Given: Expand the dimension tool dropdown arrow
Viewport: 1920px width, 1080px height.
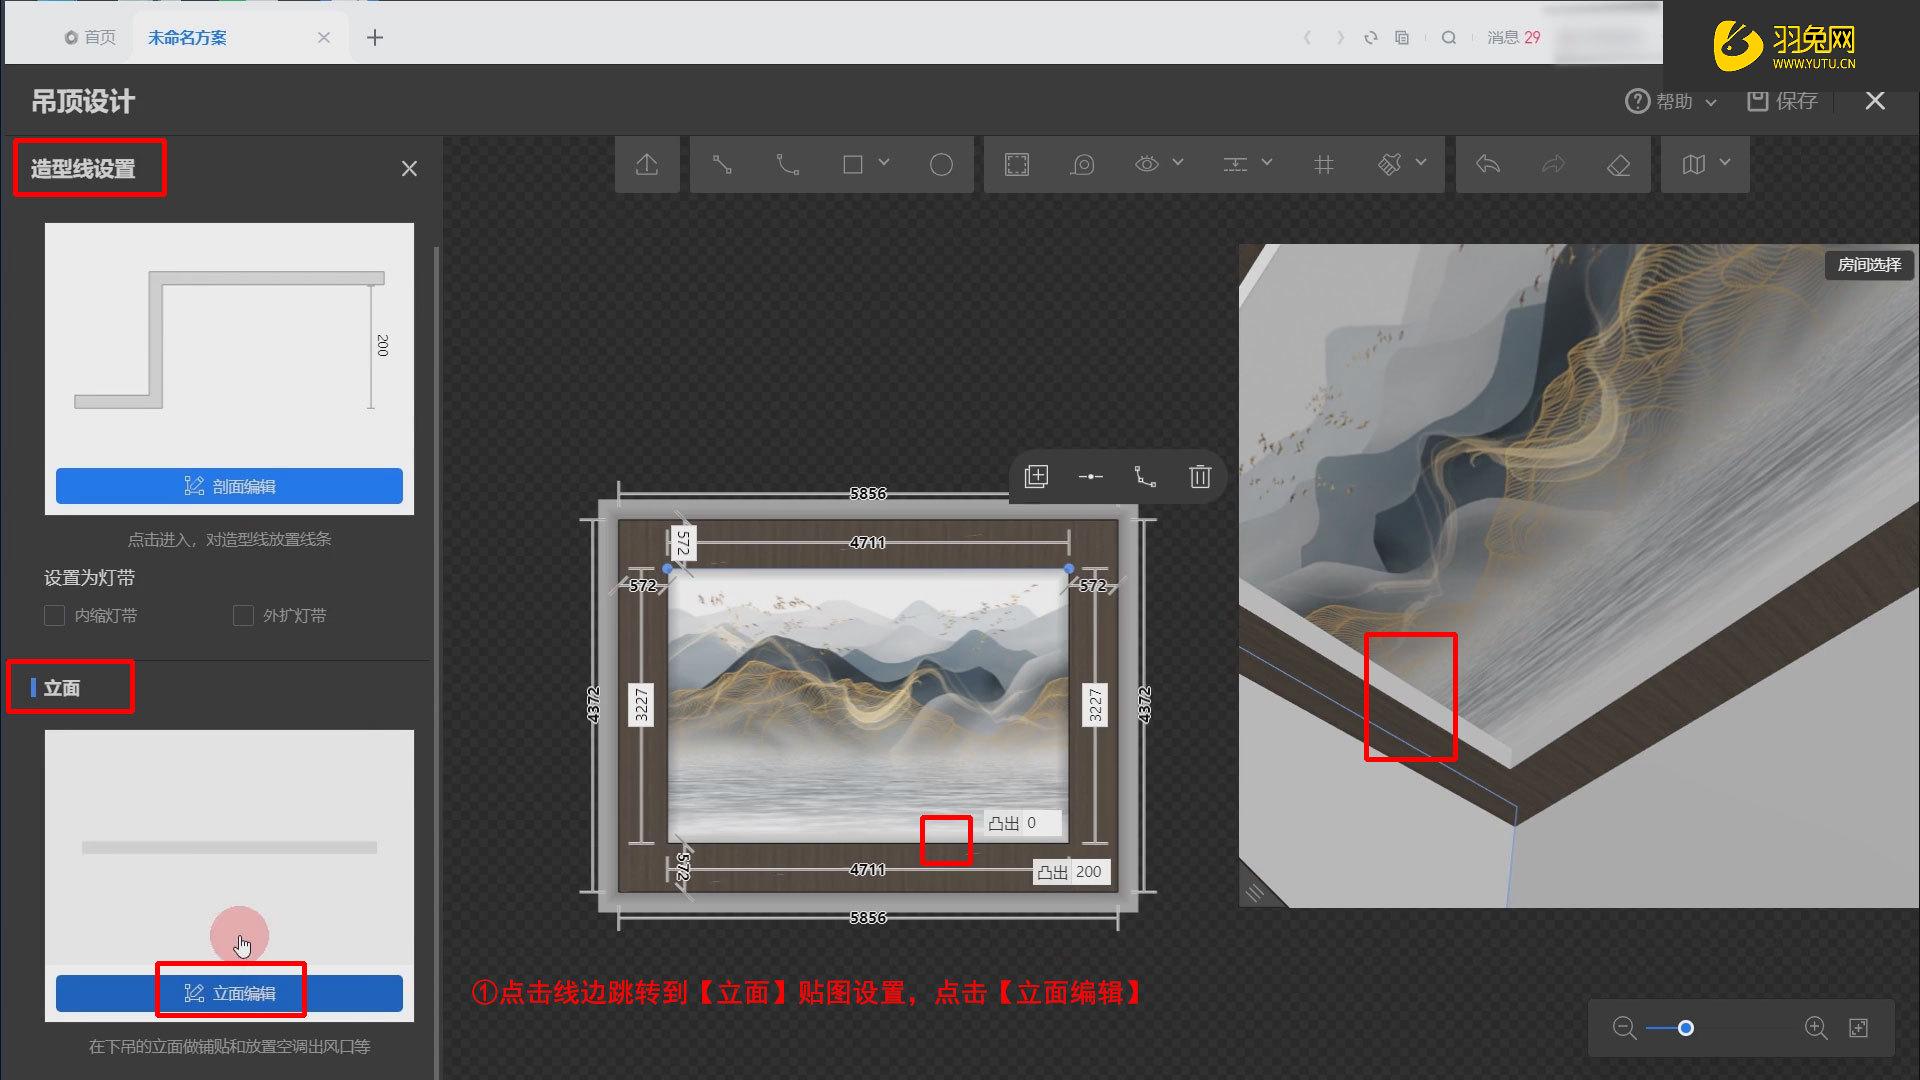Looking at the screenshot, I should pyautogui.click(x=1267, y=162).
